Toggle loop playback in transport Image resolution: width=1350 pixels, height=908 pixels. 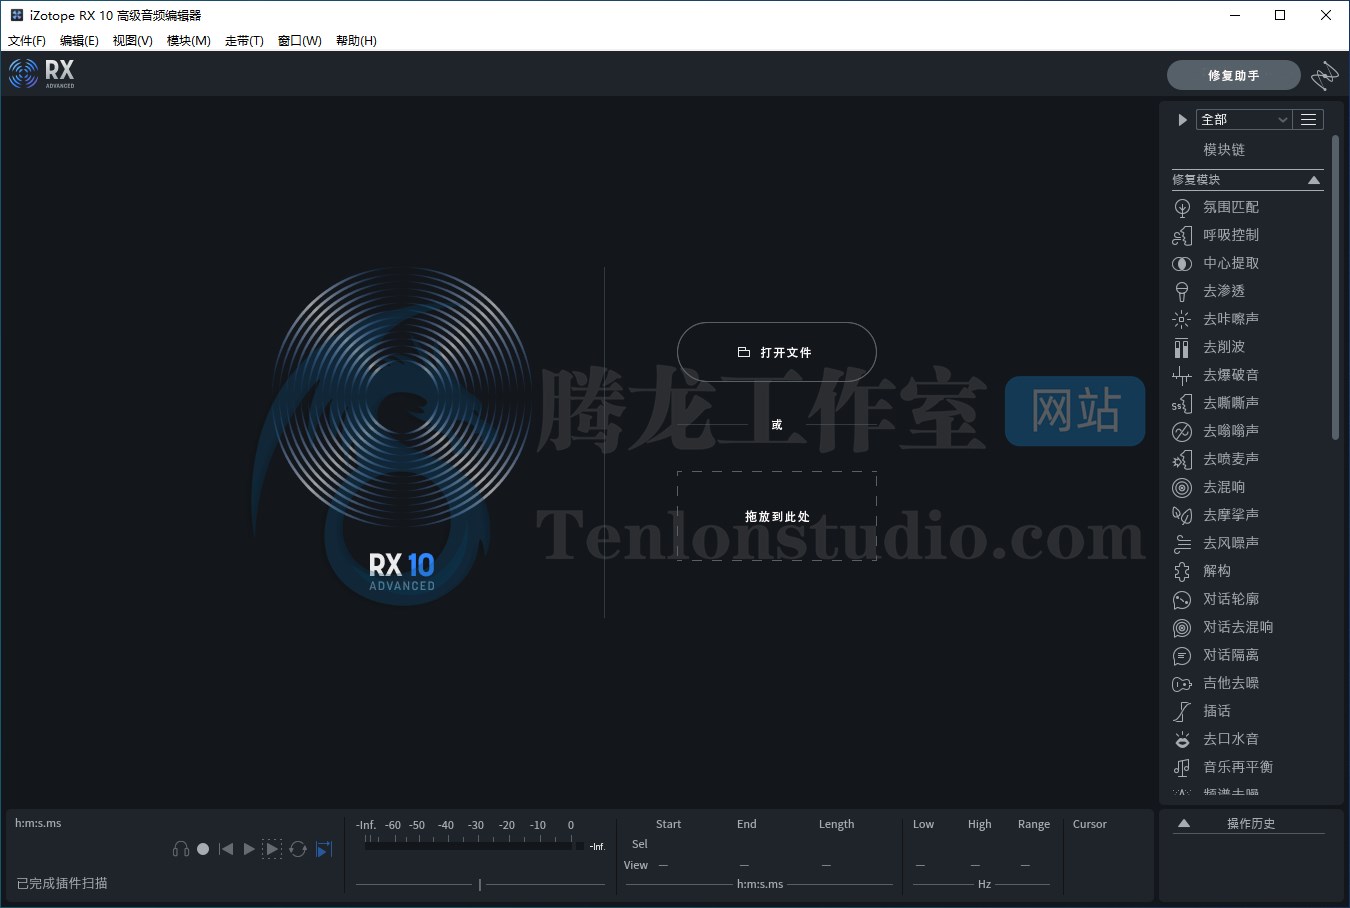[x=298, y=849]
